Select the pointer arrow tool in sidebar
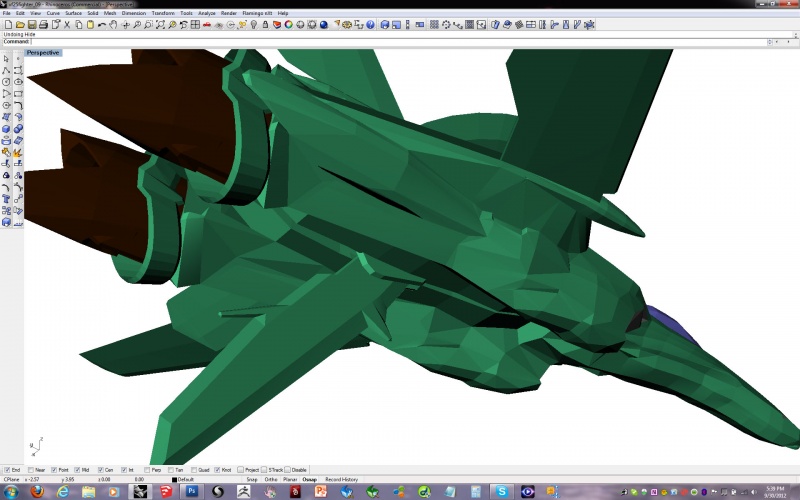 (x=6, y=59)
